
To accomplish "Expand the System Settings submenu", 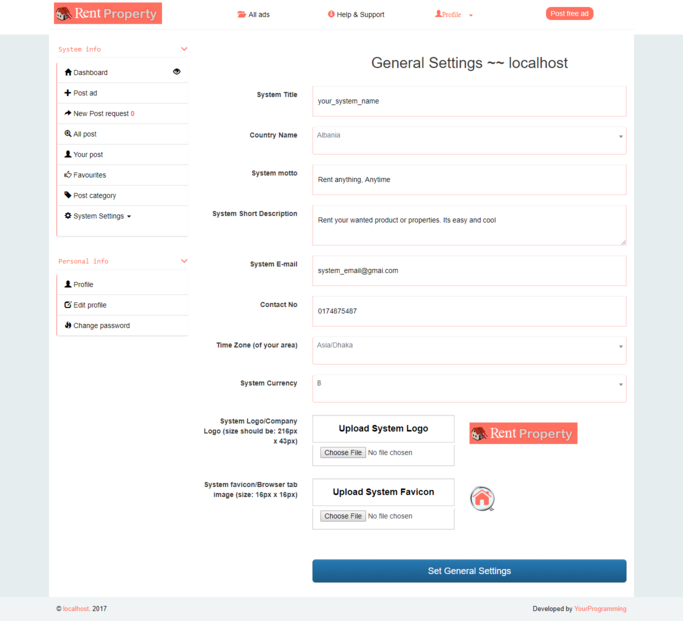I will tap(100, 216).
